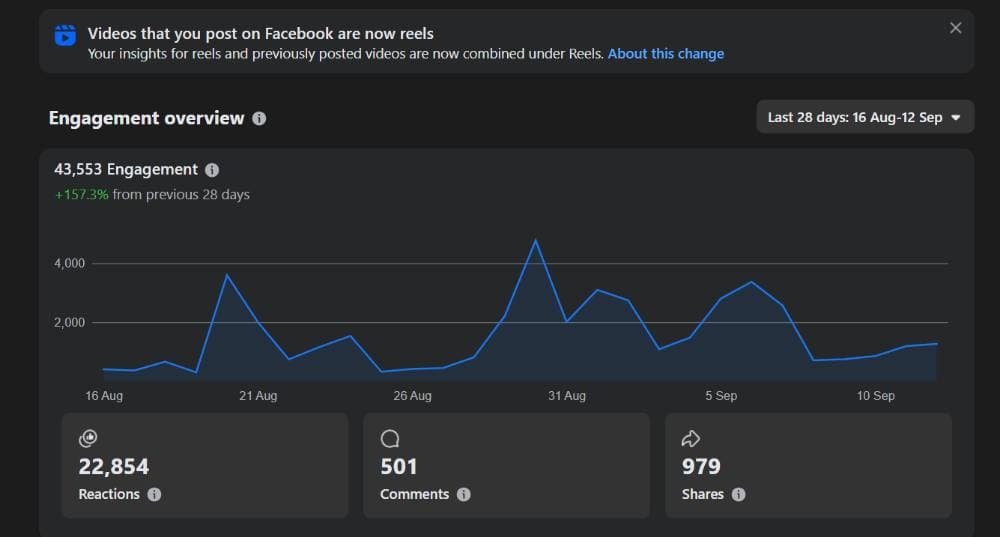Click info icon next to Shares label

(x=739, y=494)
